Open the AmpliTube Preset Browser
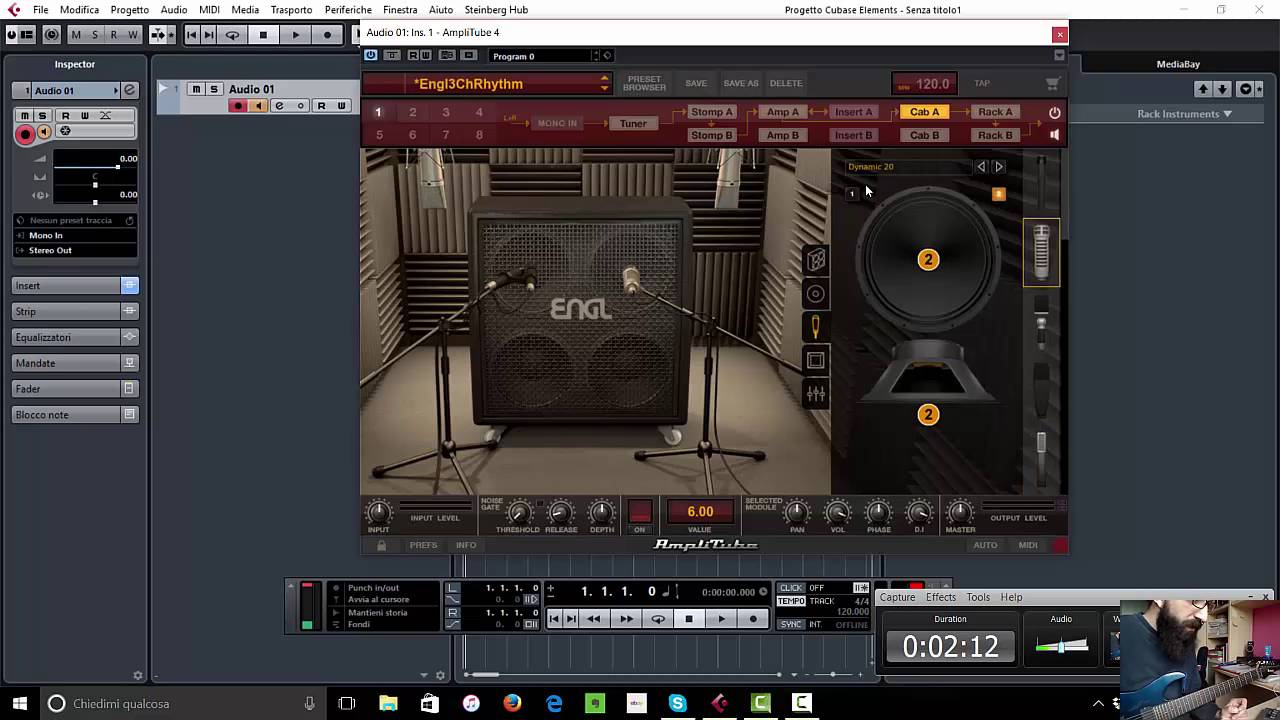This screenshot has width=1280, height=720. click(644, 83)
